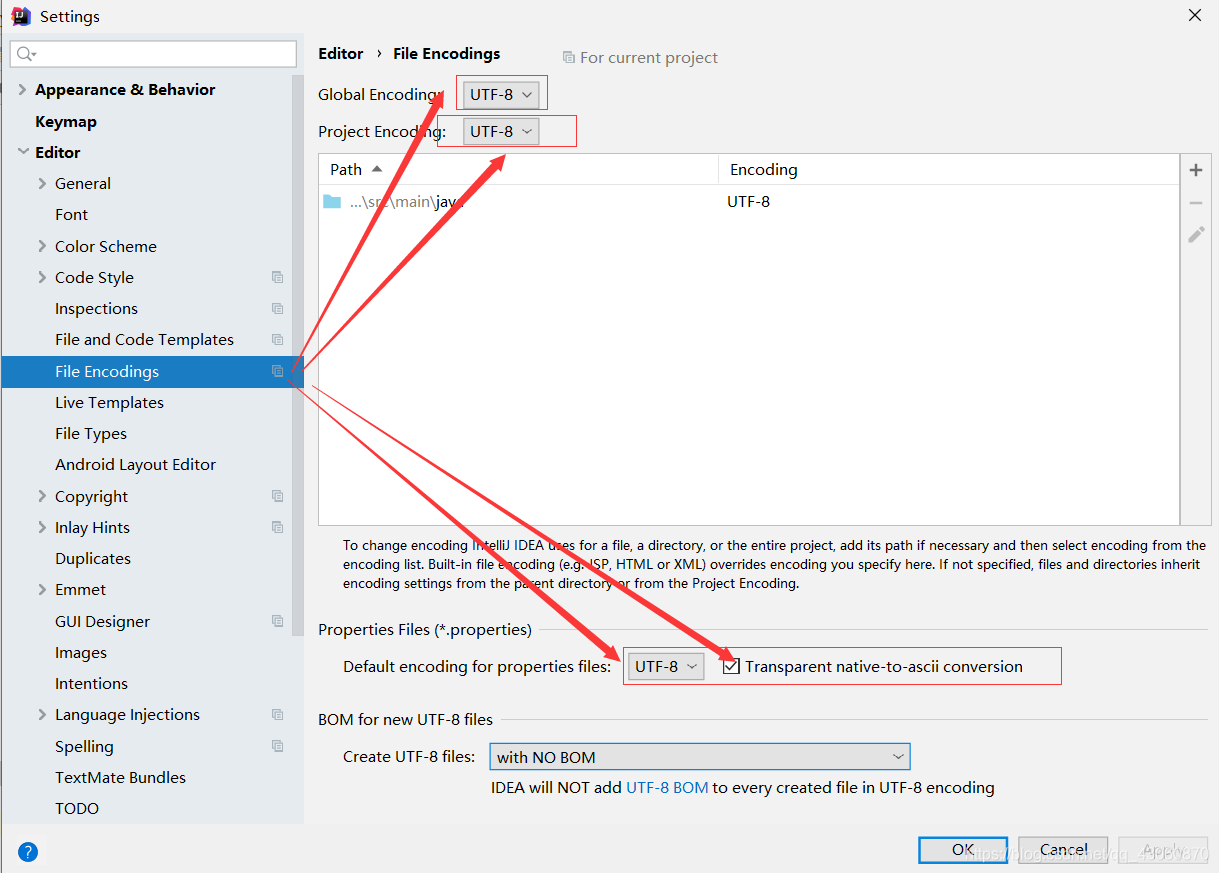This screenshot has height=873, width=1219.
Task: Click the project-level icon beside Code Style
Action: click(277, 278)
